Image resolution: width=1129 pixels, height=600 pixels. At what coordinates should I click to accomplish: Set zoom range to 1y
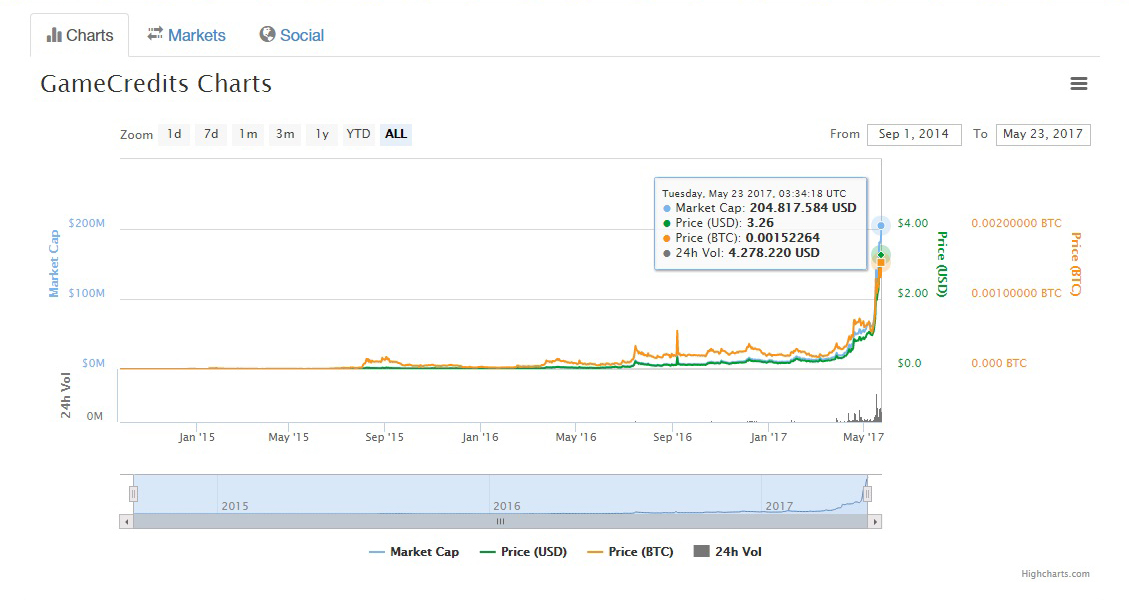(322, 134)
